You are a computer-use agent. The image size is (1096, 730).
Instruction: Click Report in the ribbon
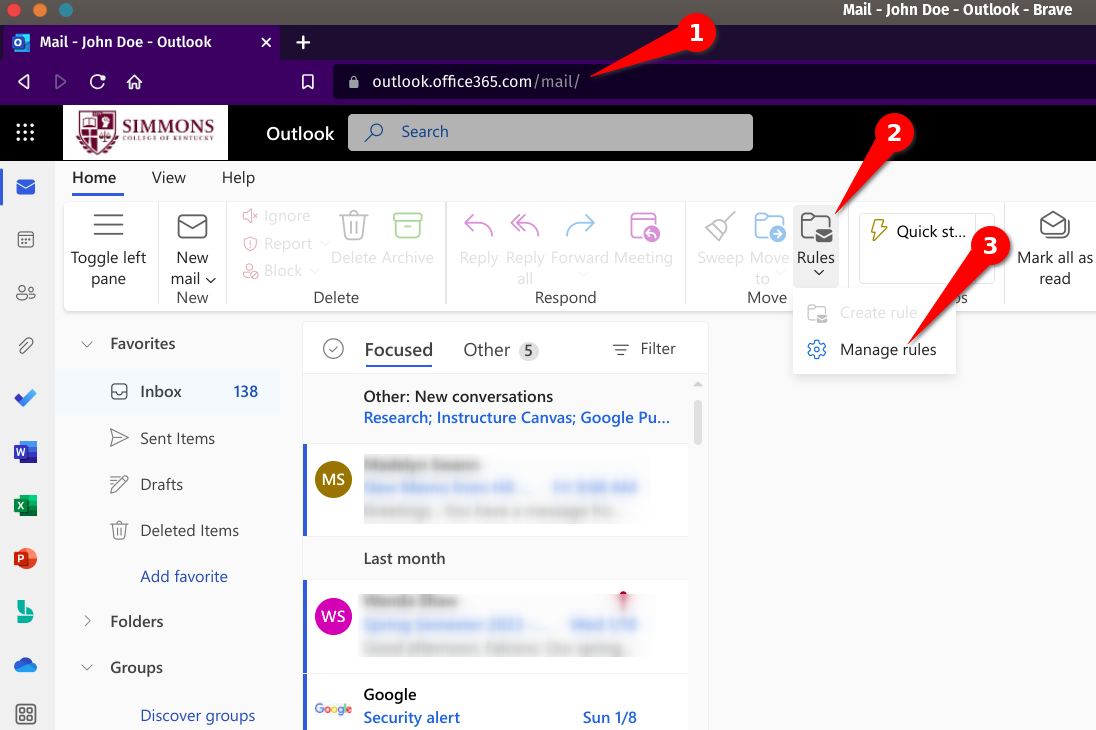[x=278, y=243]
